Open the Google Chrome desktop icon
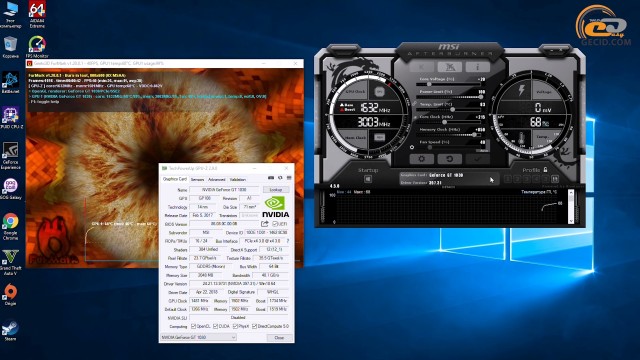The height and width of the screenshot is (360, 640). 11,227
